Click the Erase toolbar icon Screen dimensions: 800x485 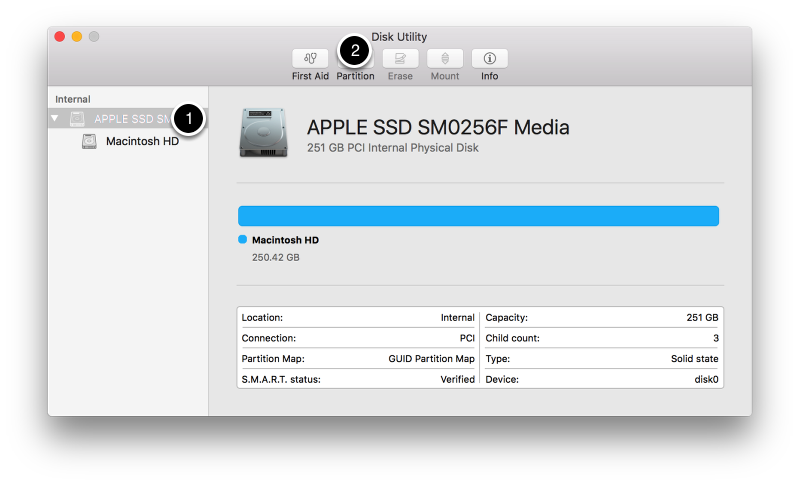coord(400,59)
